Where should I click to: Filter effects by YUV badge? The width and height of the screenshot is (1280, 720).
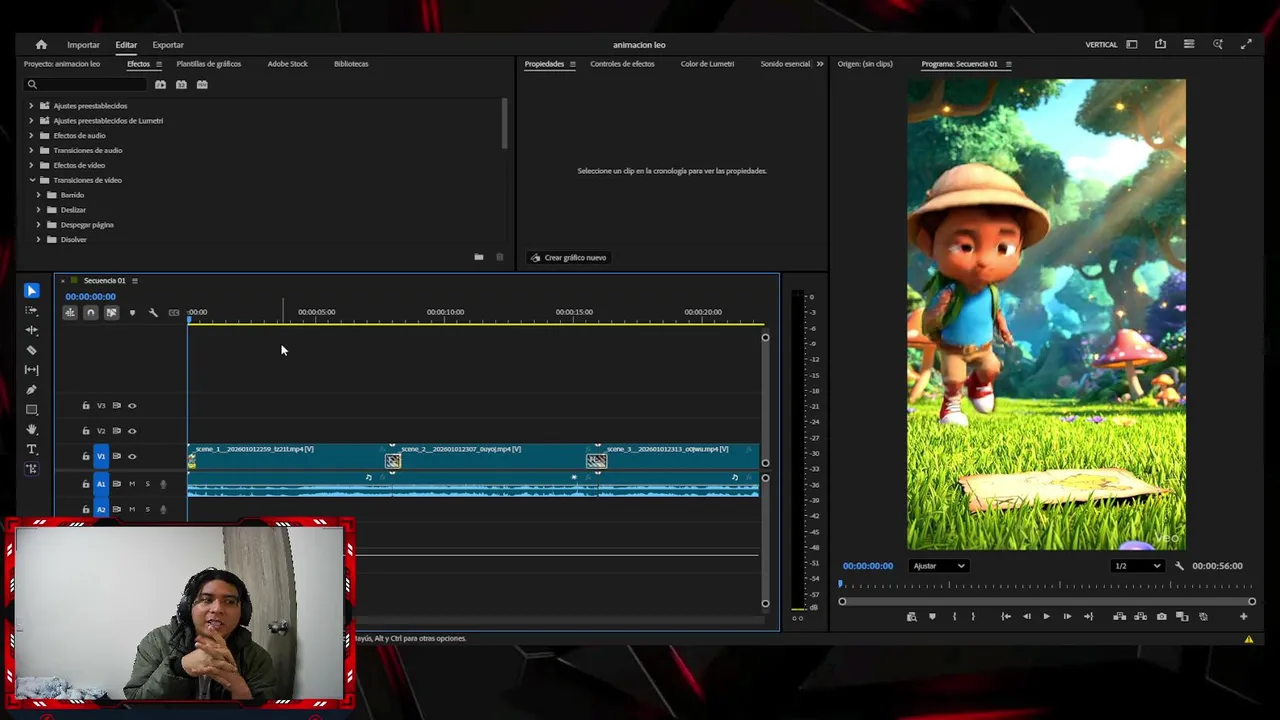202,85
